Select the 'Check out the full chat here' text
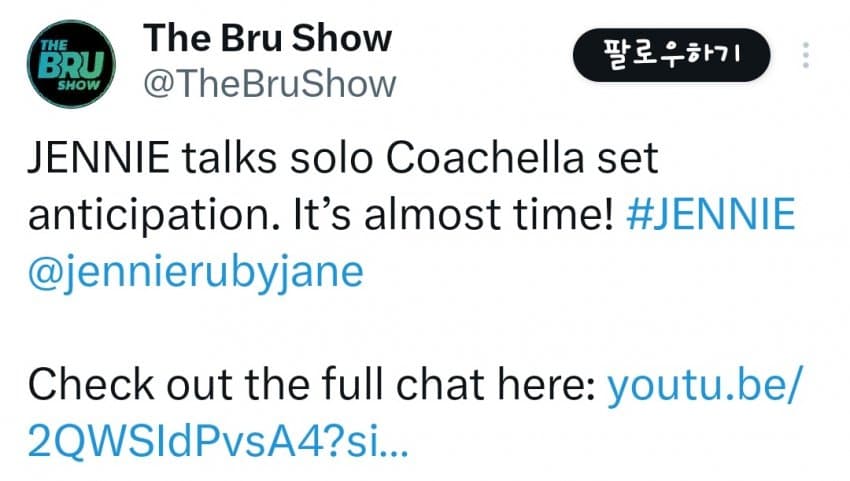 pyautogui.click(x=311, y=385)
